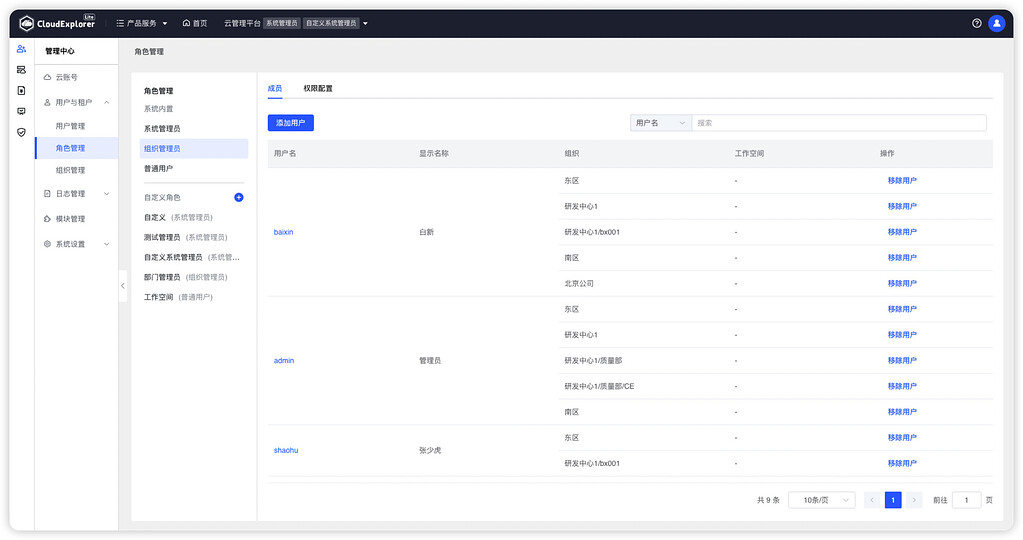The image size is (1023, 540).
Task: Open the help question mark icon
Action: pyautogui.click(x=976, y=23)
